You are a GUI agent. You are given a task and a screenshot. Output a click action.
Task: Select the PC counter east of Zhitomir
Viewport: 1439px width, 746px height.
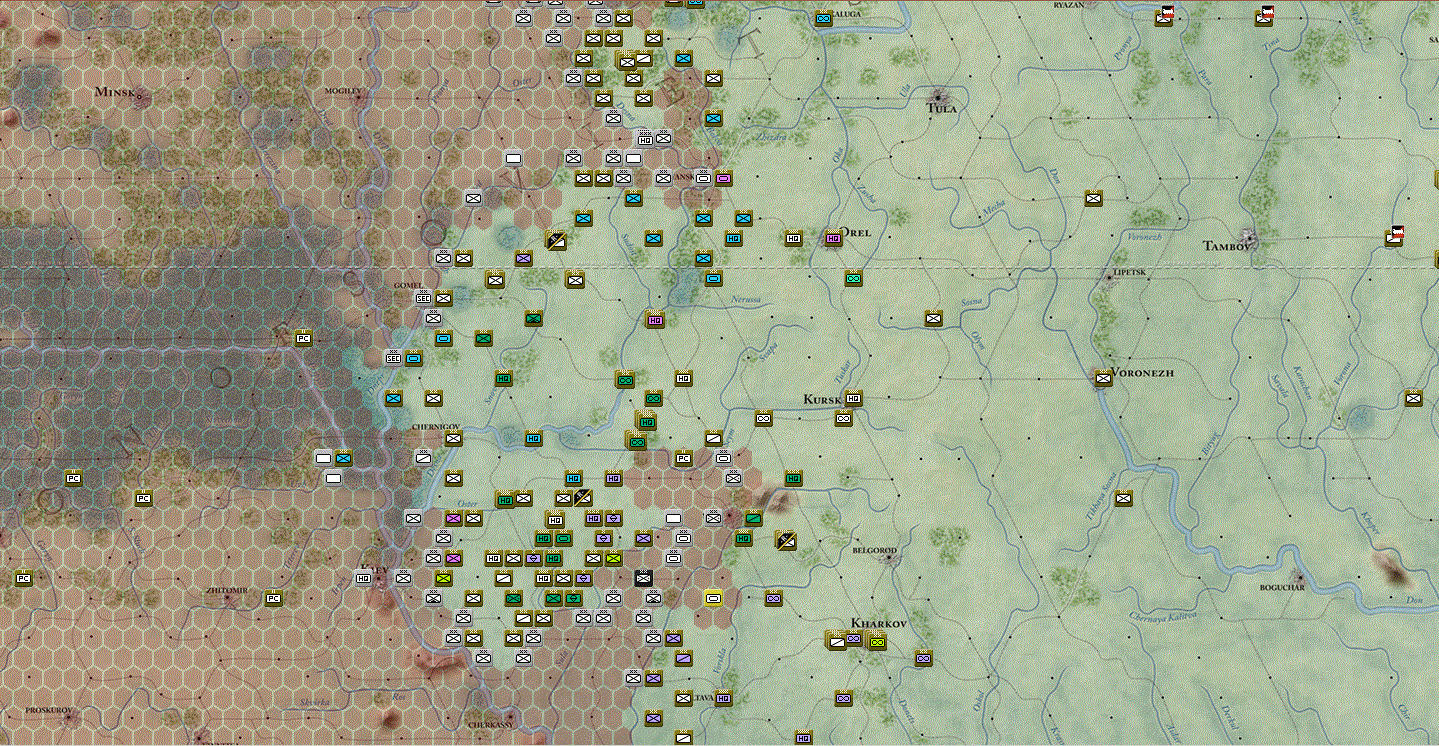[x=273, y=598]
